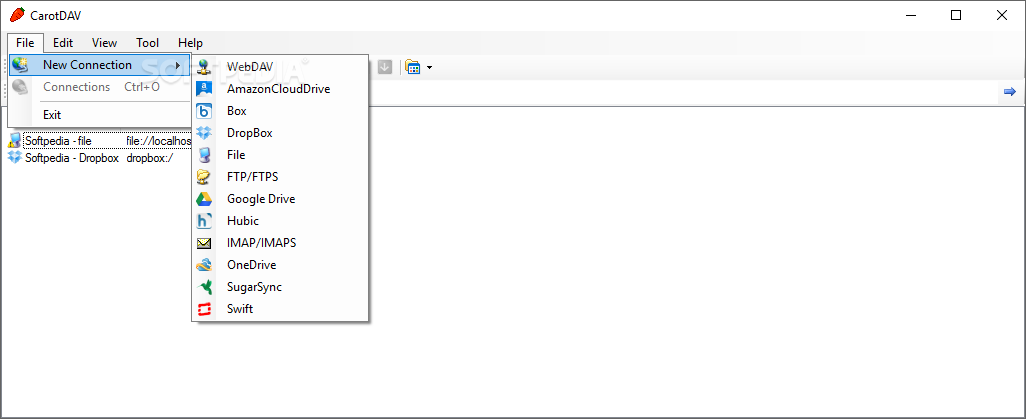This screenshot has width=1026, height=419.
Task: Click the Box logo icon
Action: (x=204, y=111)
